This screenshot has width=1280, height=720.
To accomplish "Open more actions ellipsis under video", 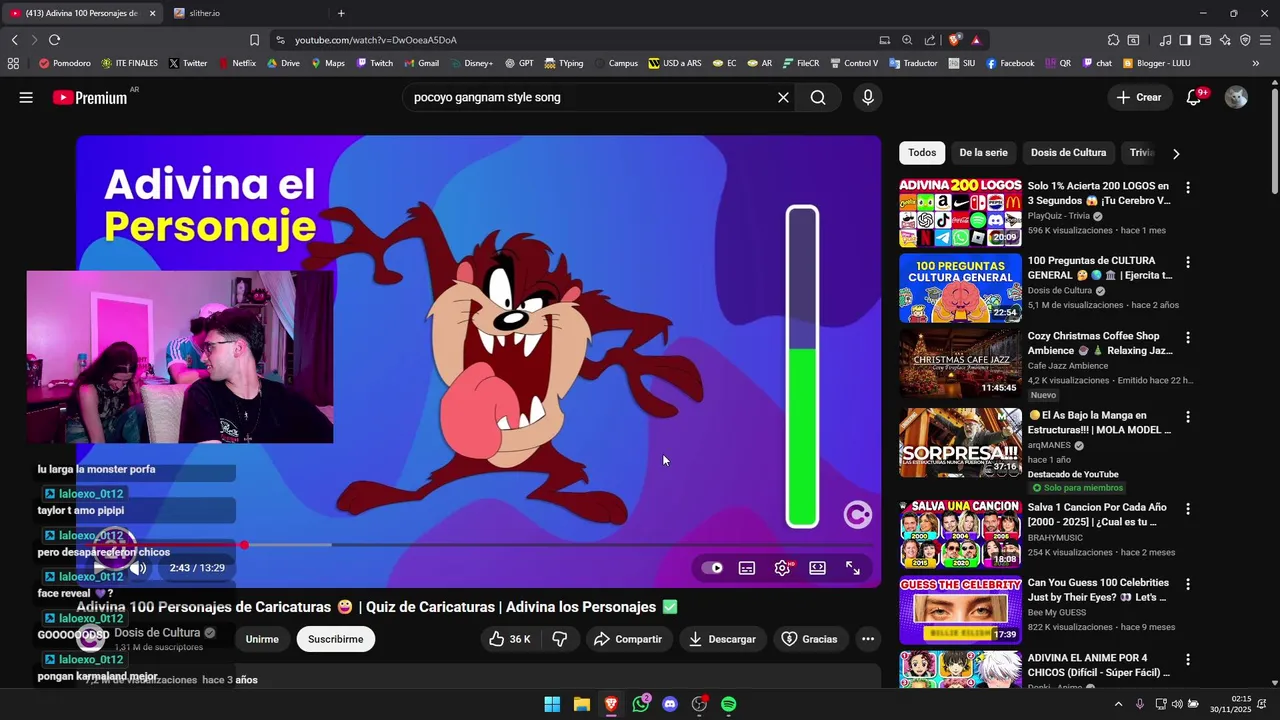I will click(868, 639).
